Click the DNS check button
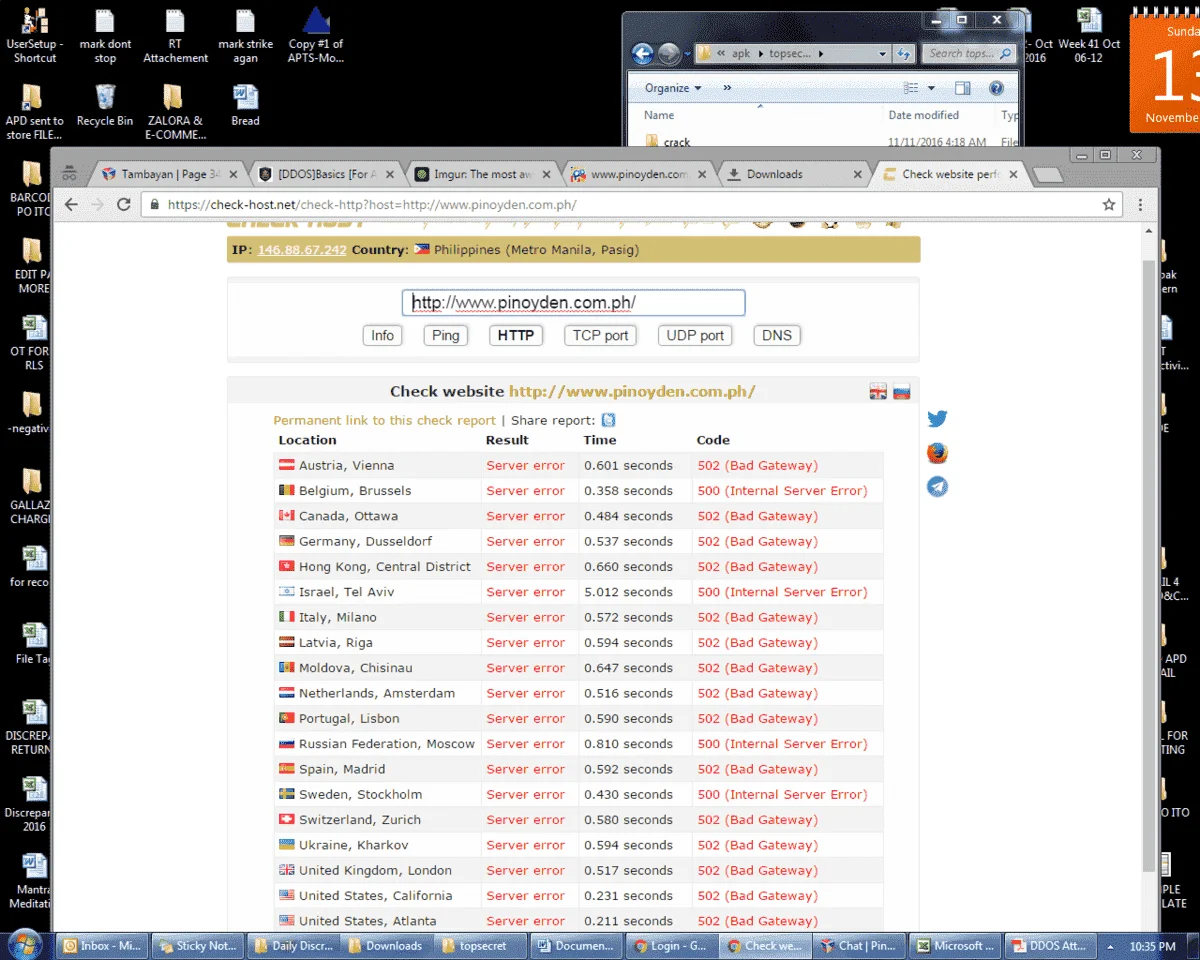 tap(777, 336)
